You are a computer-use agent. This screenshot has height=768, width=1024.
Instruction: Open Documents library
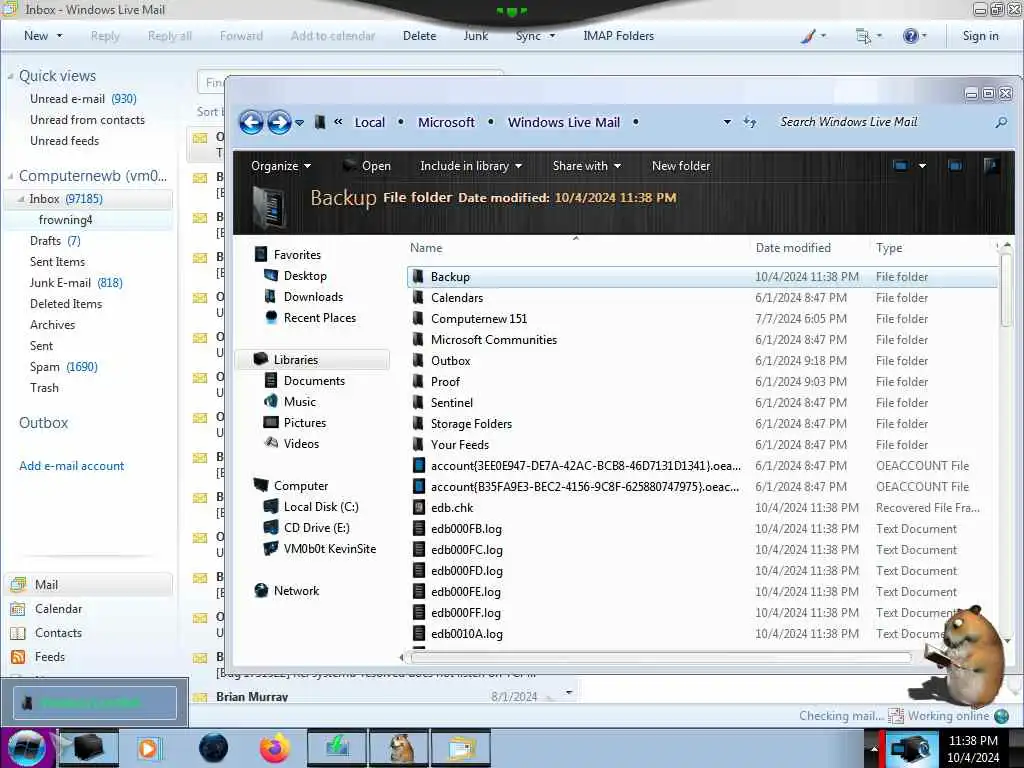[x=313, y=381]
